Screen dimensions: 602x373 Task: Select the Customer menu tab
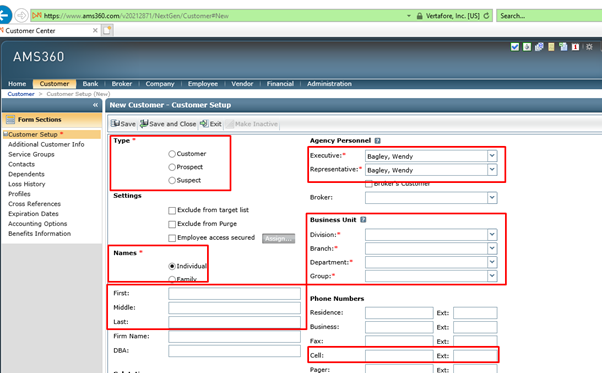click(x=54, y=84)
